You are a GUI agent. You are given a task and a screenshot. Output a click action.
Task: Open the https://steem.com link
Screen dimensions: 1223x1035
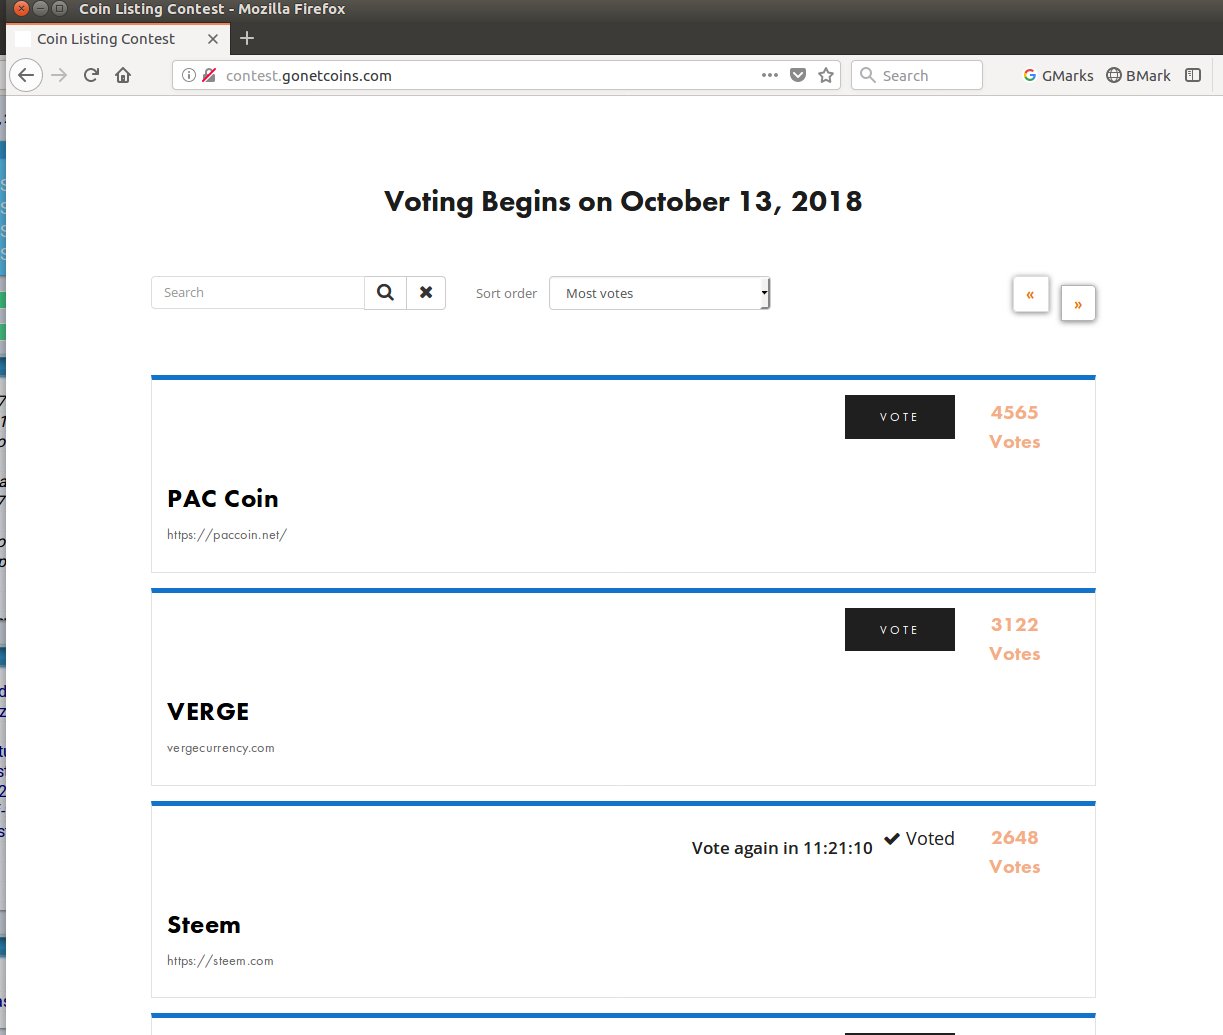click(220, 961)
